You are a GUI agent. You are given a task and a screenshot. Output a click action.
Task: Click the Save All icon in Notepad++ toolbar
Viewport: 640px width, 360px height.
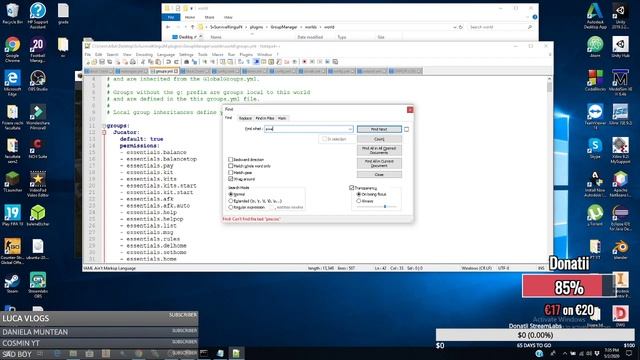pyautogui.click(x=109, y=62)
